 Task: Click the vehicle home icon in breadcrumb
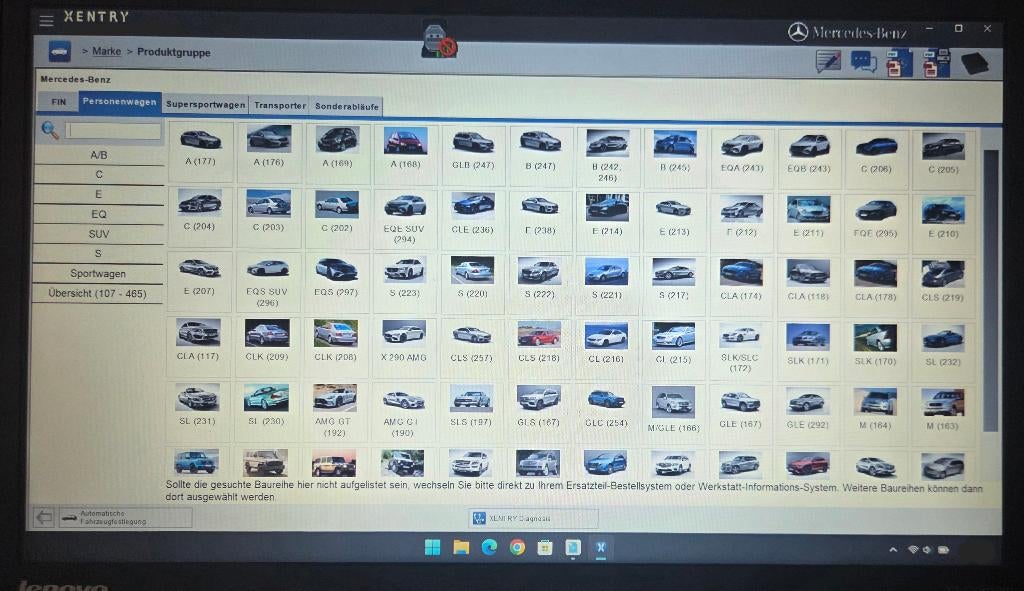coord(60,50)
